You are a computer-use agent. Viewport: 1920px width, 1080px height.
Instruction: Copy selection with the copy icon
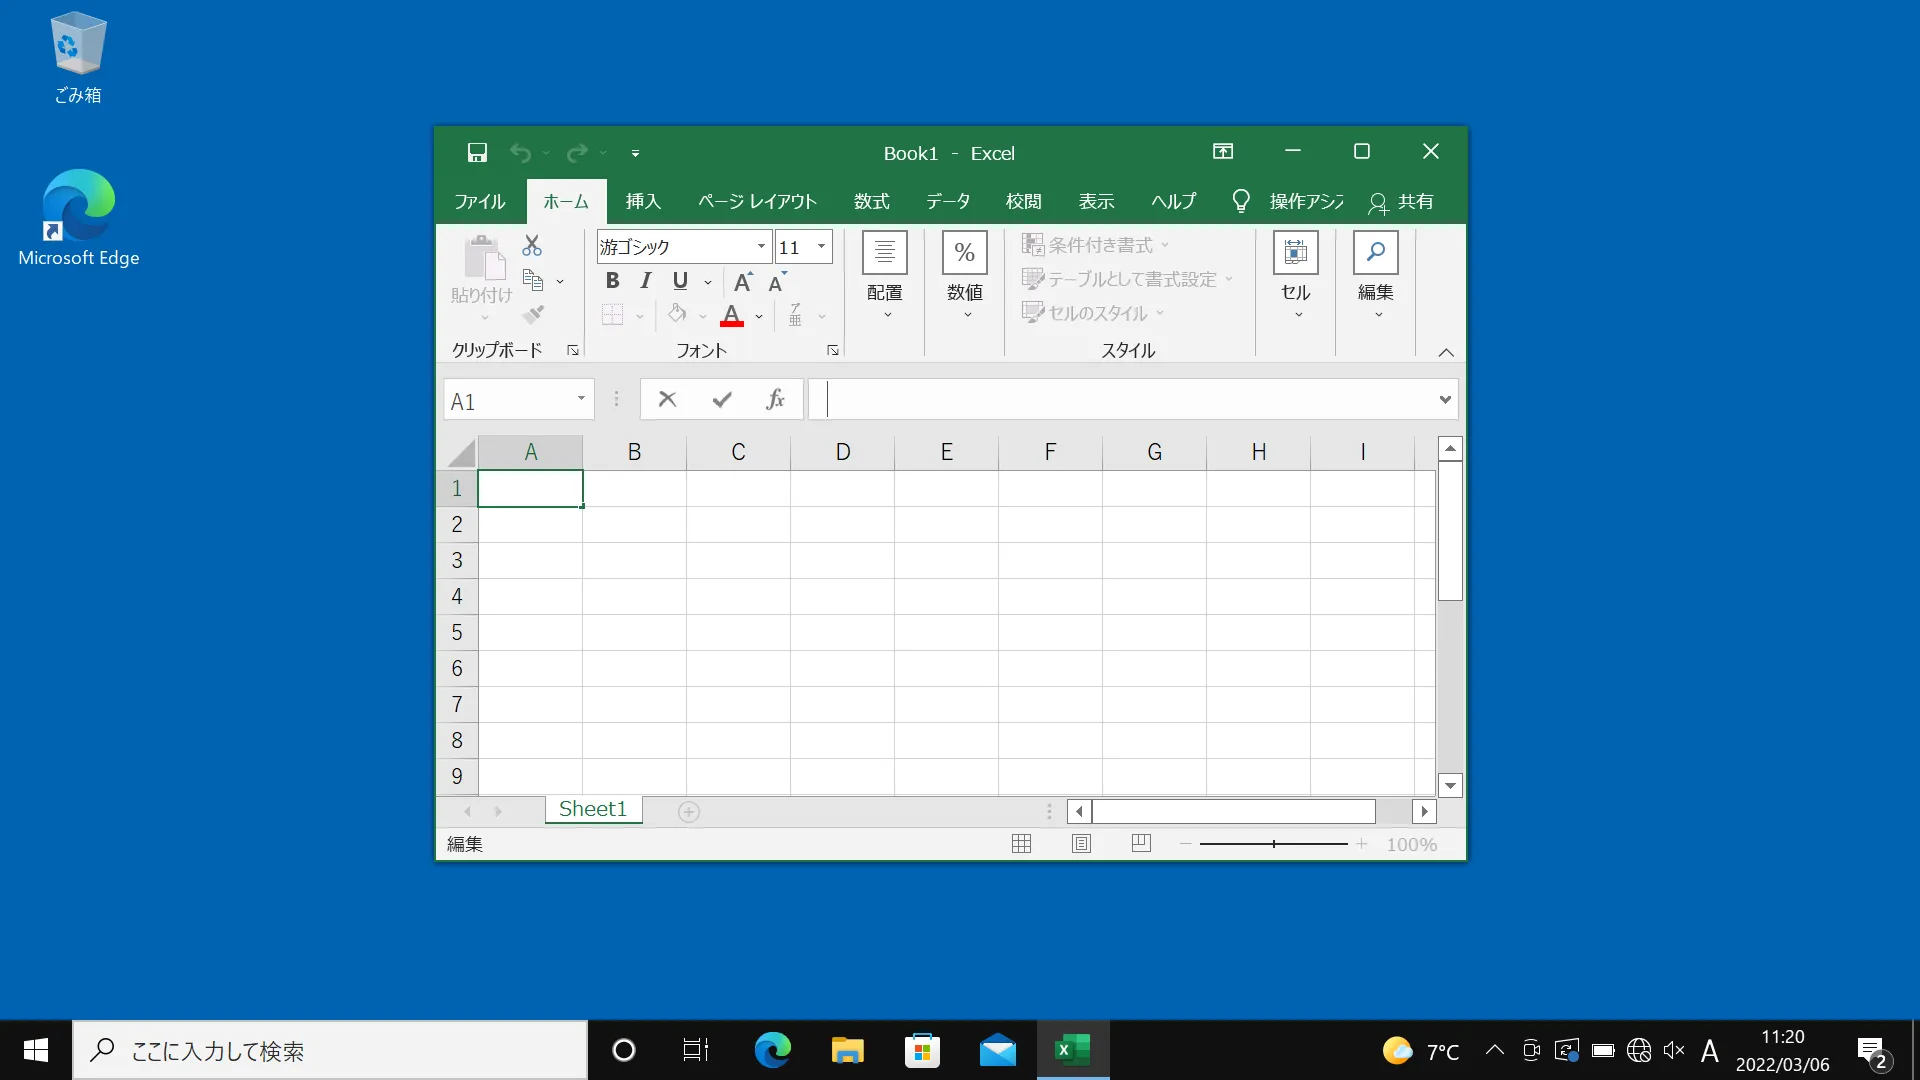(533, 281)
